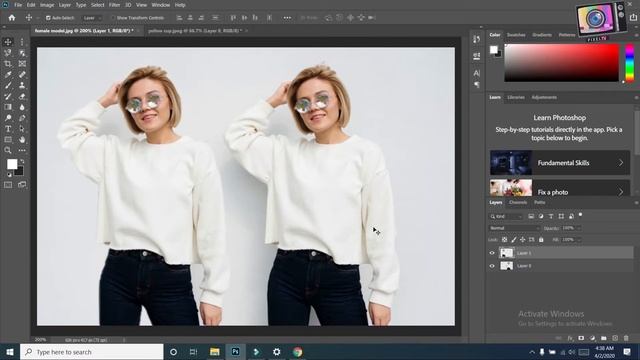The width and height of the screenshot is (640, 360).
Task: Expand Fundamental Skills chevron
Action: tap(621, 163)
